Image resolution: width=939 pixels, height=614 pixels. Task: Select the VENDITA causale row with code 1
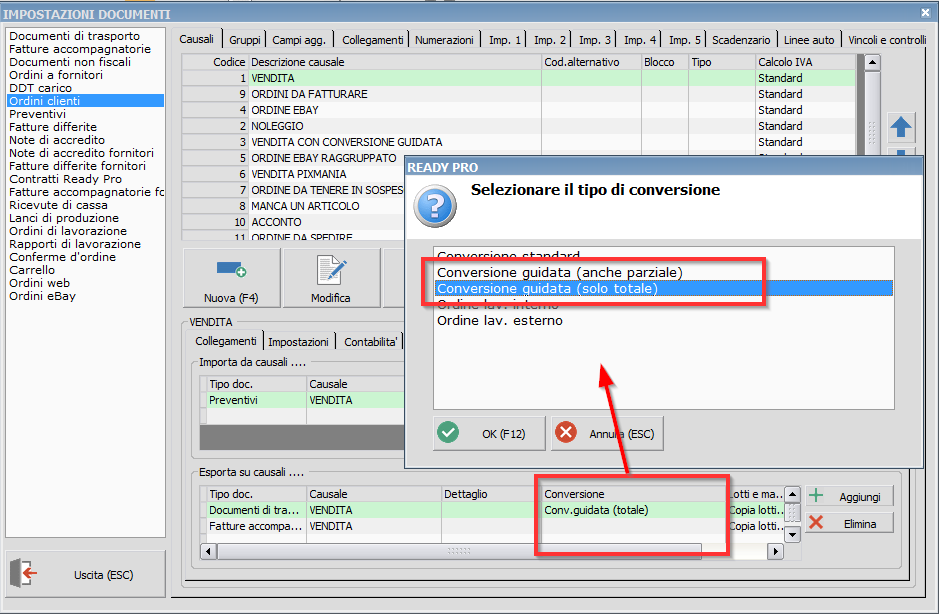(519, 78)
